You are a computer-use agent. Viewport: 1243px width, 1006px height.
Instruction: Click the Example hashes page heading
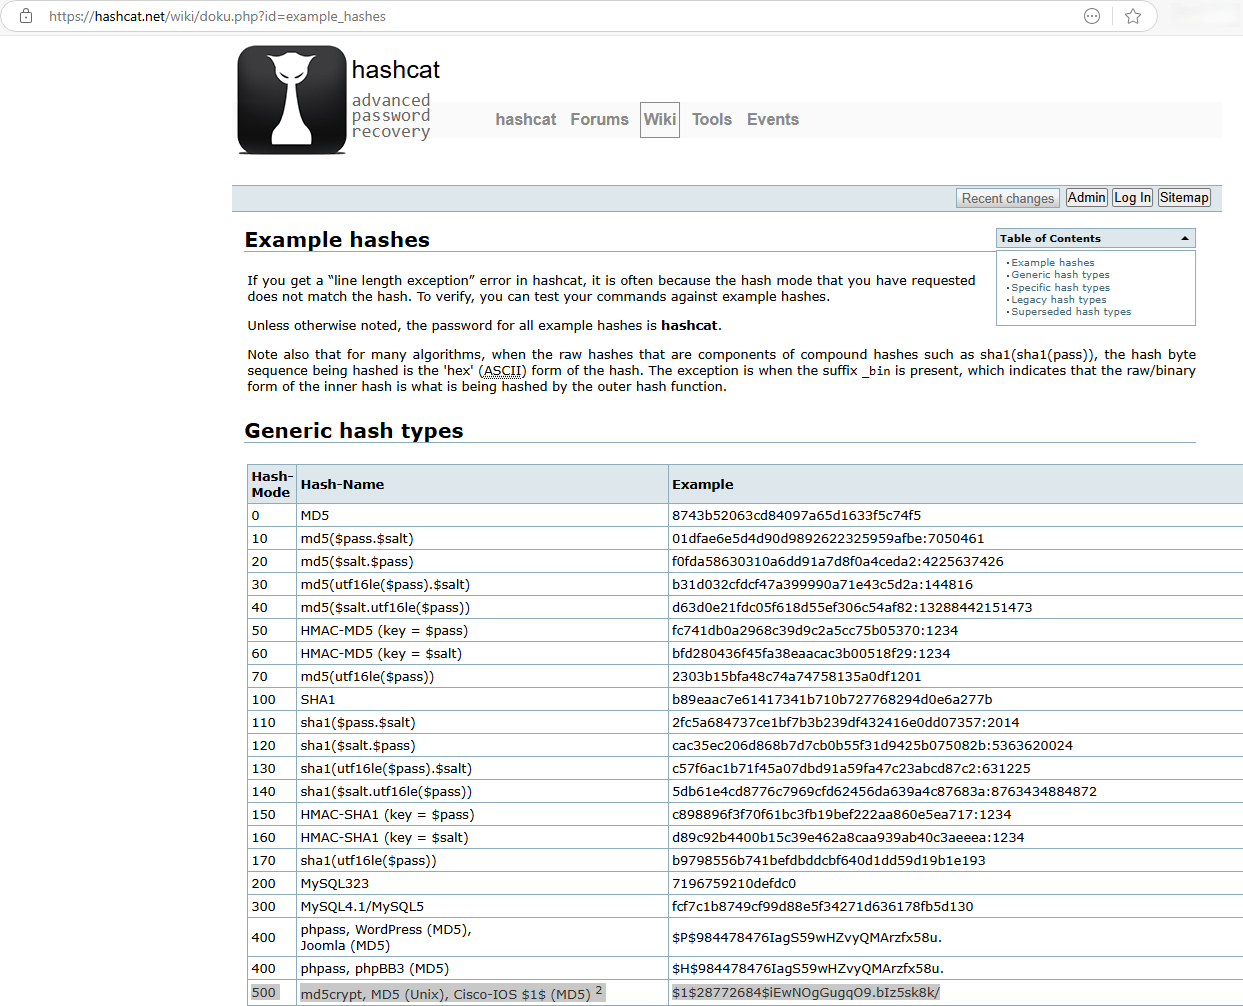coord(337,240)
